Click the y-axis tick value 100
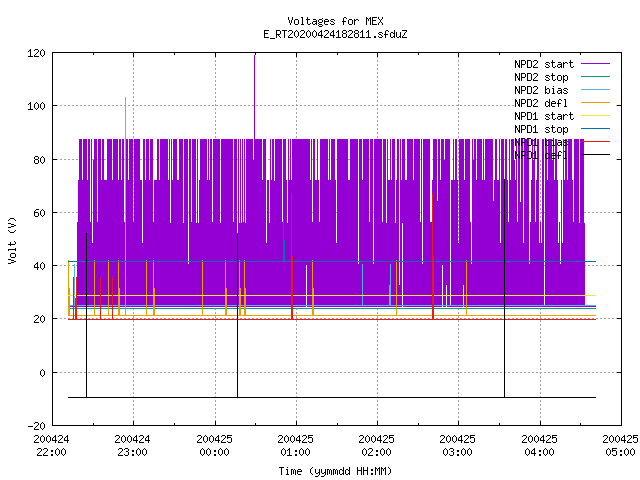Image resolution: width=640 pixels, height=480 pixels. point(36,106)
